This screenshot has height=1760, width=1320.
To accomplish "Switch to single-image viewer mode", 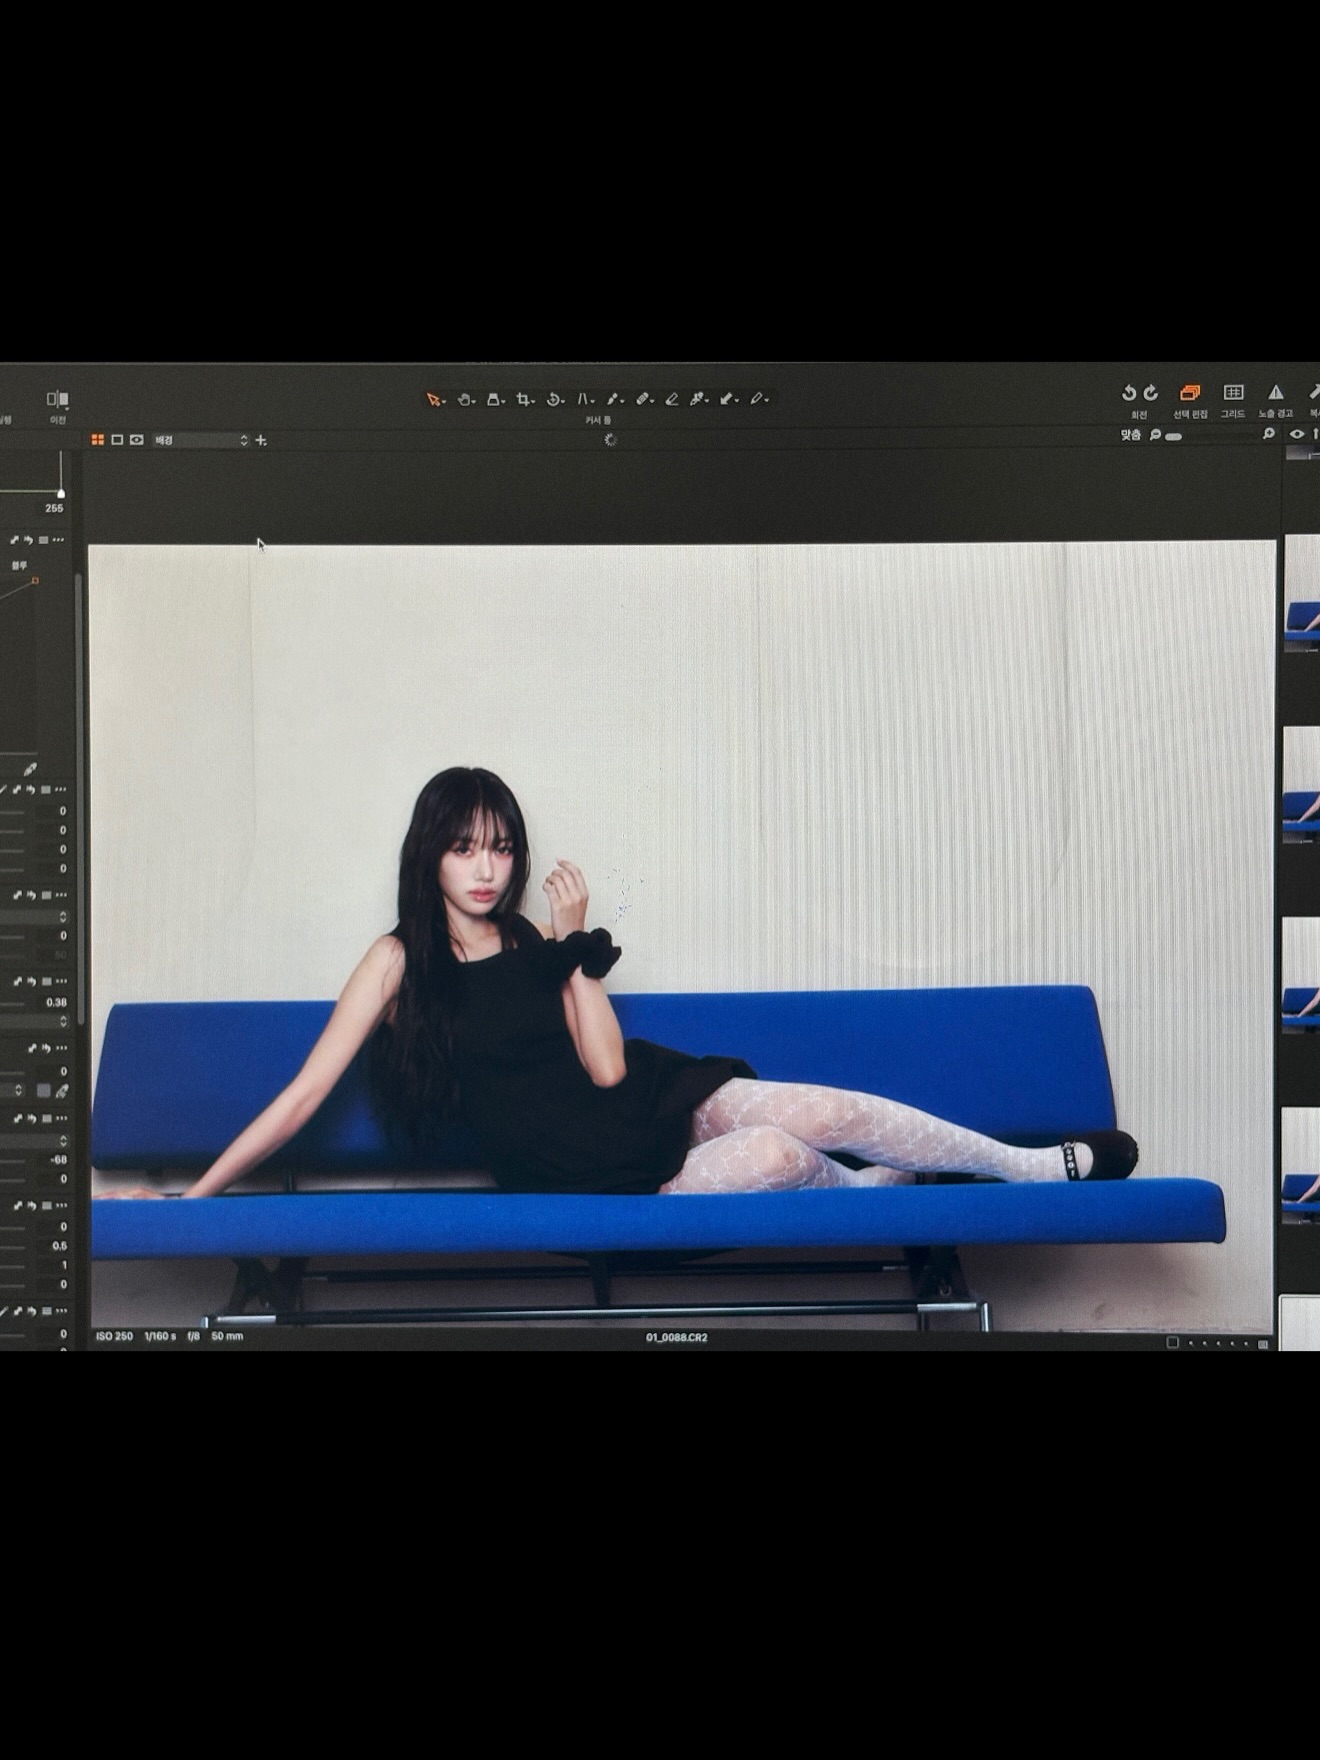I will tap(117, 440).
